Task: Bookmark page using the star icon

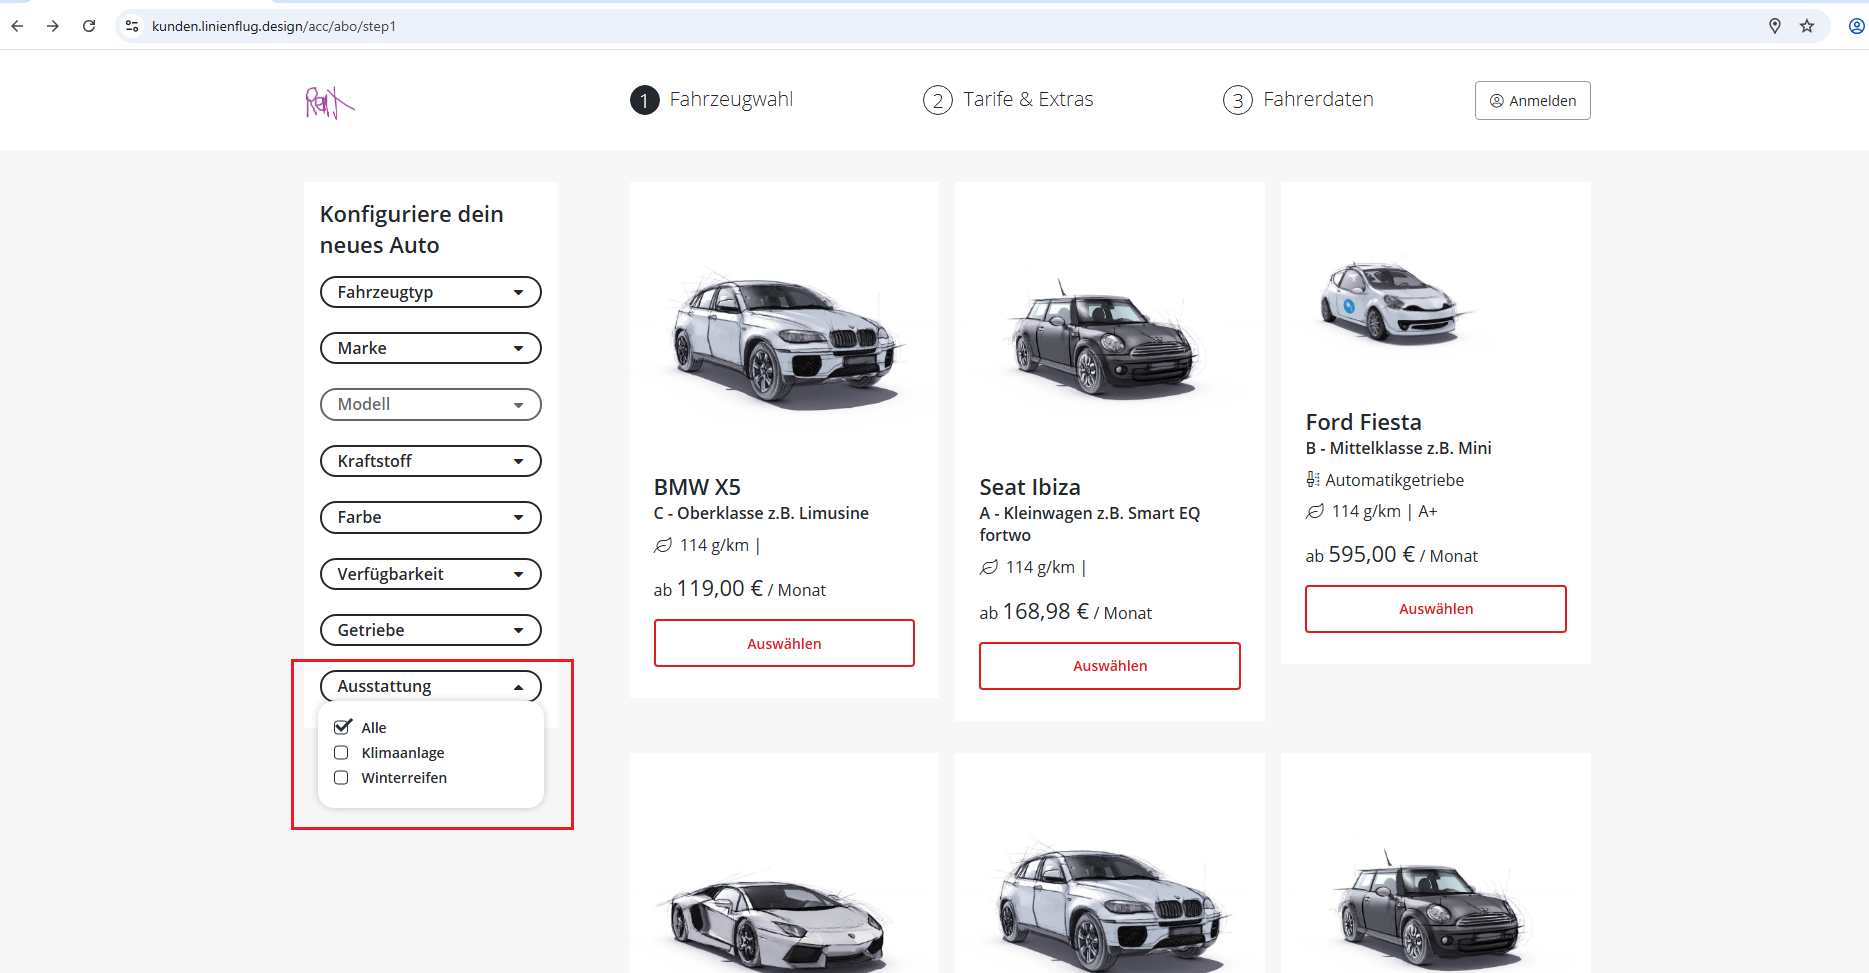Action: pyautogui.click(x=1807, y=26)
